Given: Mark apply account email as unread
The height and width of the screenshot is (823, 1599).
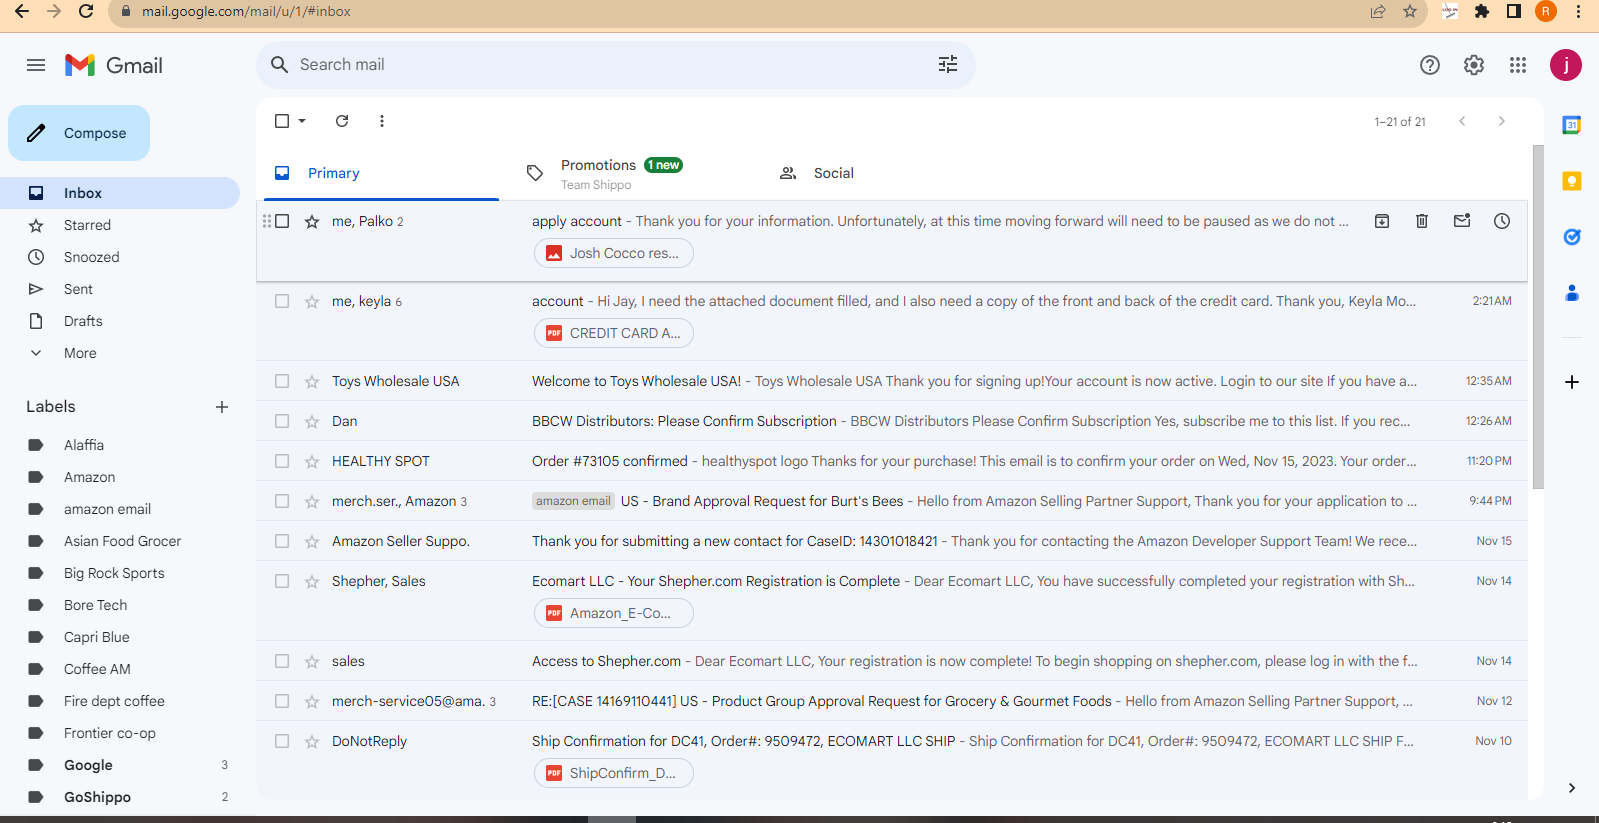Looking at the screenshot, I should pos(1462,221).
